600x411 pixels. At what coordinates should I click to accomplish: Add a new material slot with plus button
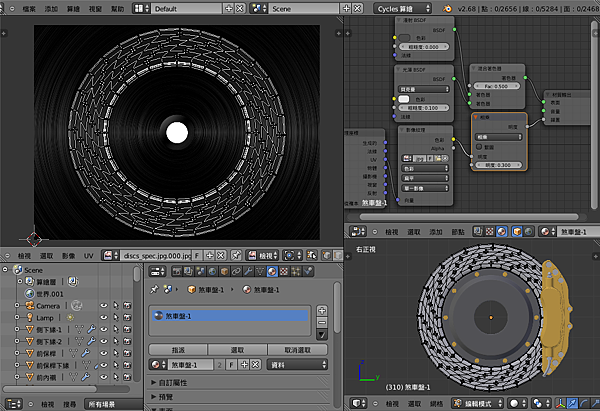pyautogui.click(x=322, y=310)
